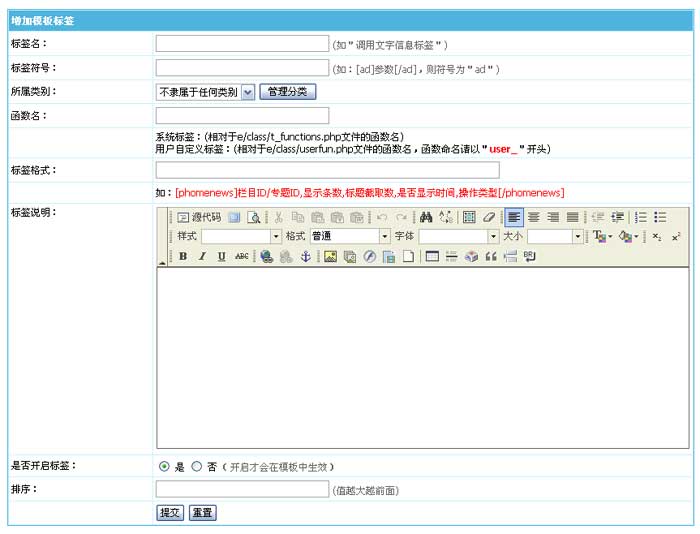700x534 pixels.
Task: Expand the 字体 font dropdown
Action: 493,237
